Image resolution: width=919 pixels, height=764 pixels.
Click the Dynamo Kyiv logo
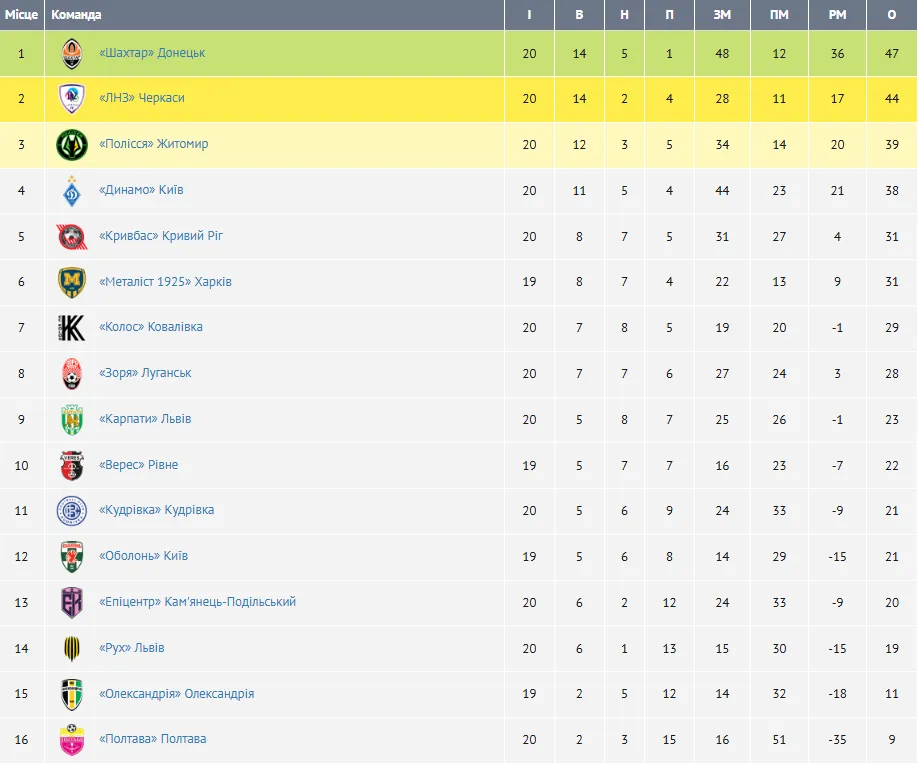click(x=72, y=191)
